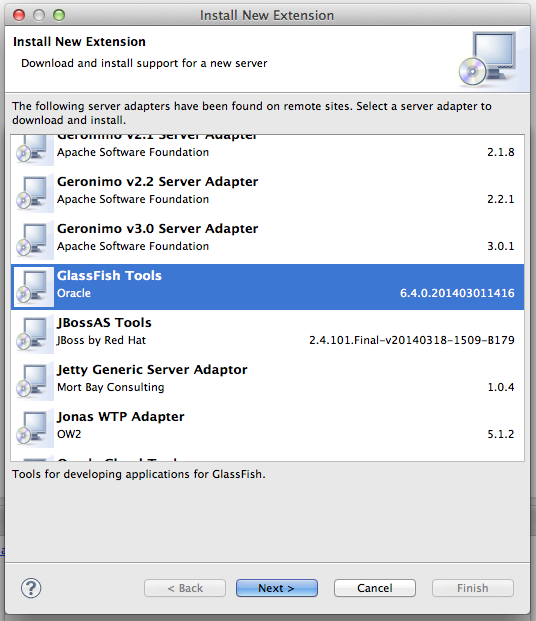Click the Jonas WTP Adapter icon
536x621 pixels.
[34, 428]
